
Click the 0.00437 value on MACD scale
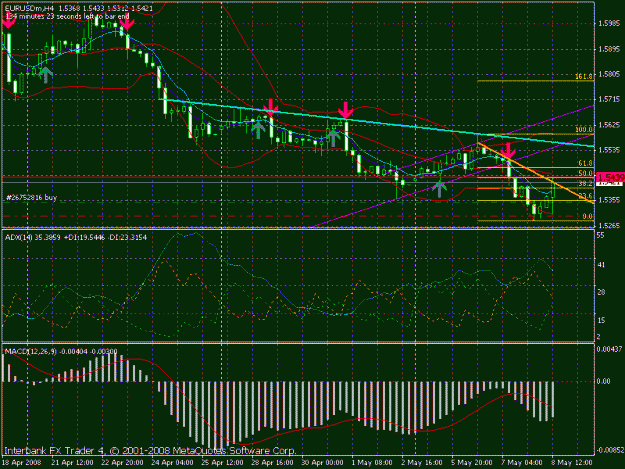(x=609, y=349)
